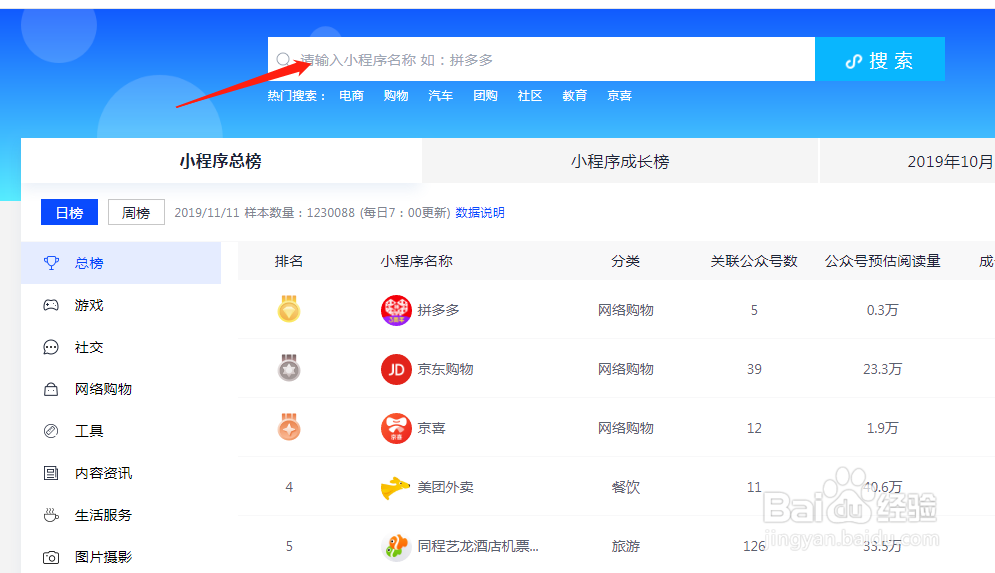
Task: Click the 京喜 app logo
Action: coord(396,428)
